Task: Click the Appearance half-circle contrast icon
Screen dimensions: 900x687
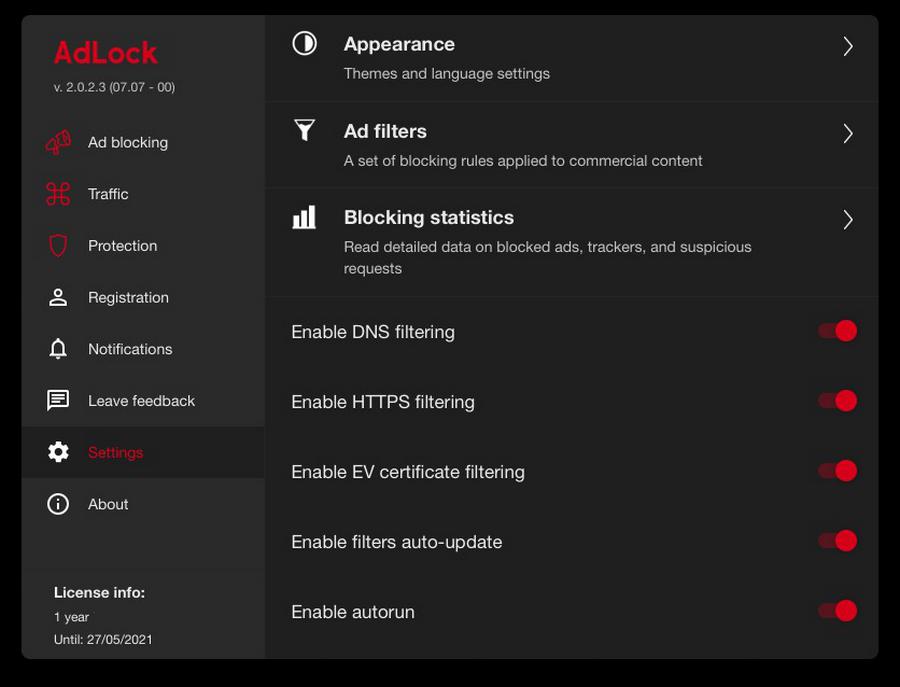Action: pyautogui.click(x=304, y=43)
